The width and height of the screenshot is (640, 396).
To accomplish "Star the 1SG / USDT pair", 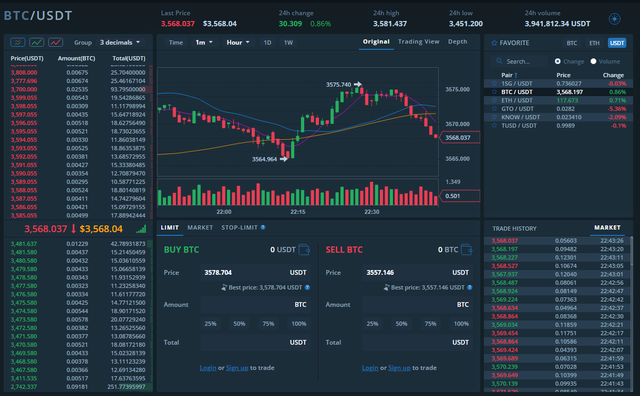I will 494,83.
